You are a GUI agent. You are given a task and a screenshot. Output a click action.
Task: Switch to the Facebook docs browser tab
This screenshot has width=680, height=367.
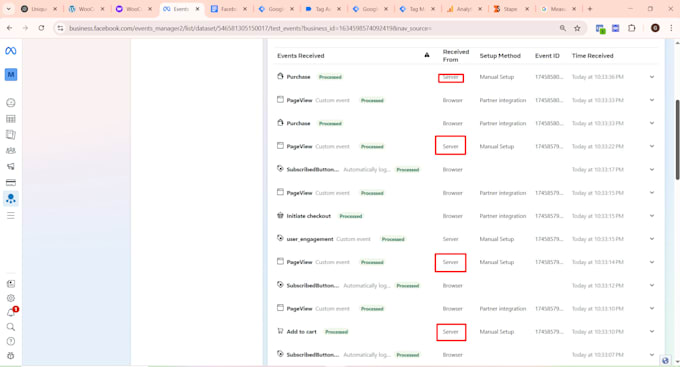[228, 9]
